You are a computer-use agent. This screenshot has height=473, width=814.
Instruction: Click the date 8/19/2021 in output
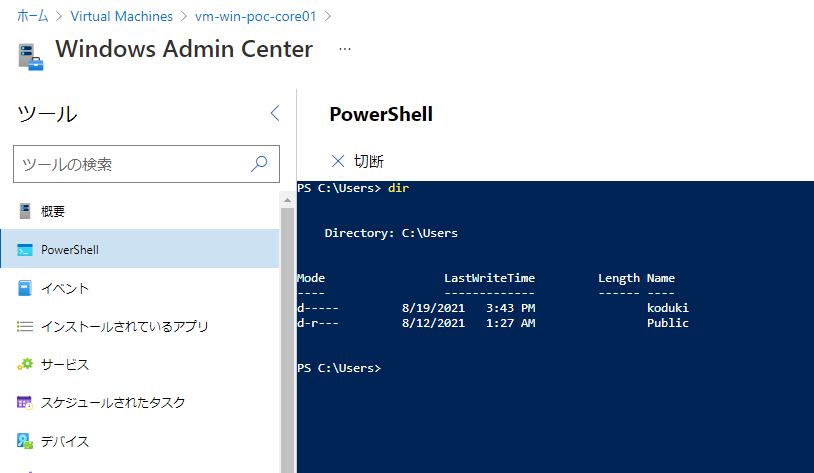[x=433, y=308]
